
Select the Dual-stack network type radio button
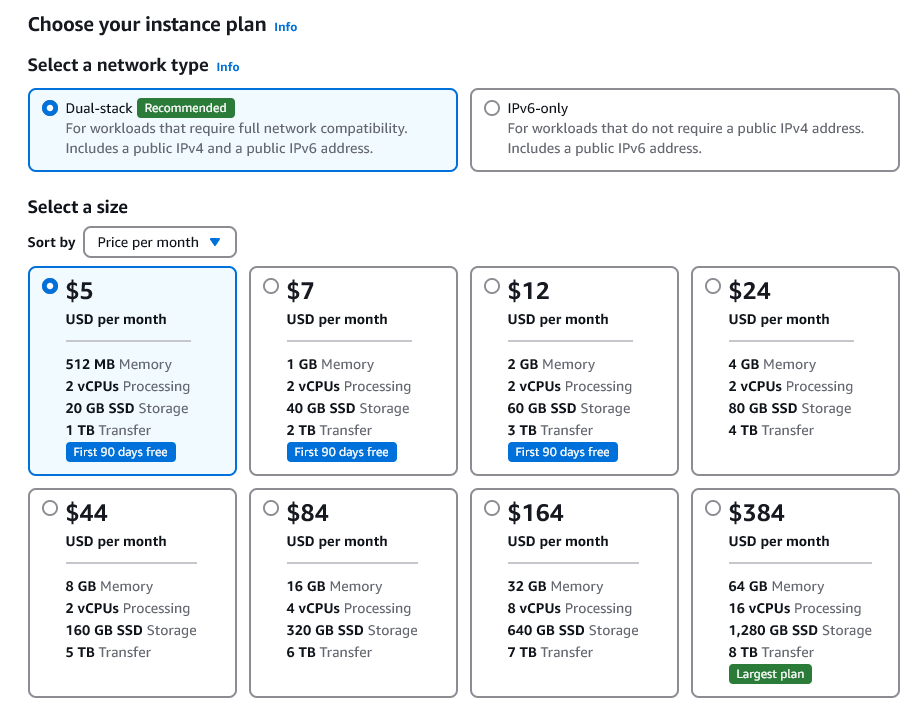[50, 108]
